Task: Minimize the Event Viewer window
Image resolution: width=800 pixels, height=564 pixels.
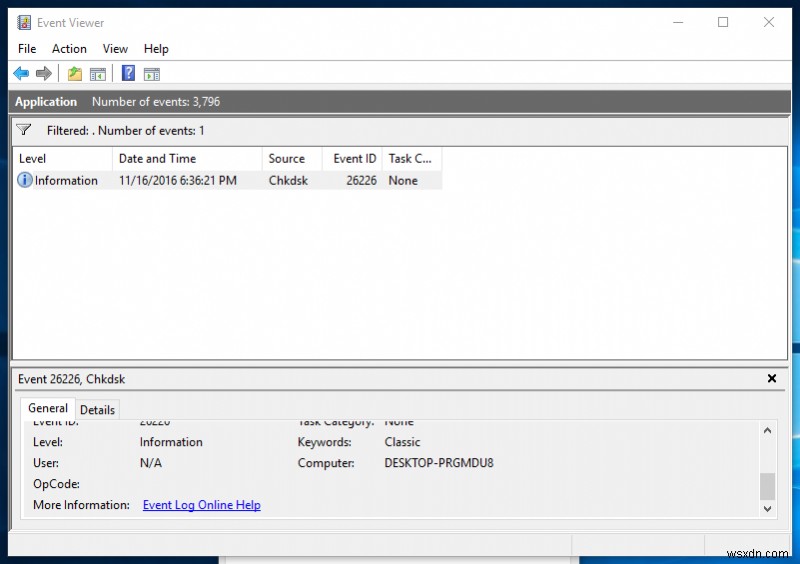Action: (678, 22)
